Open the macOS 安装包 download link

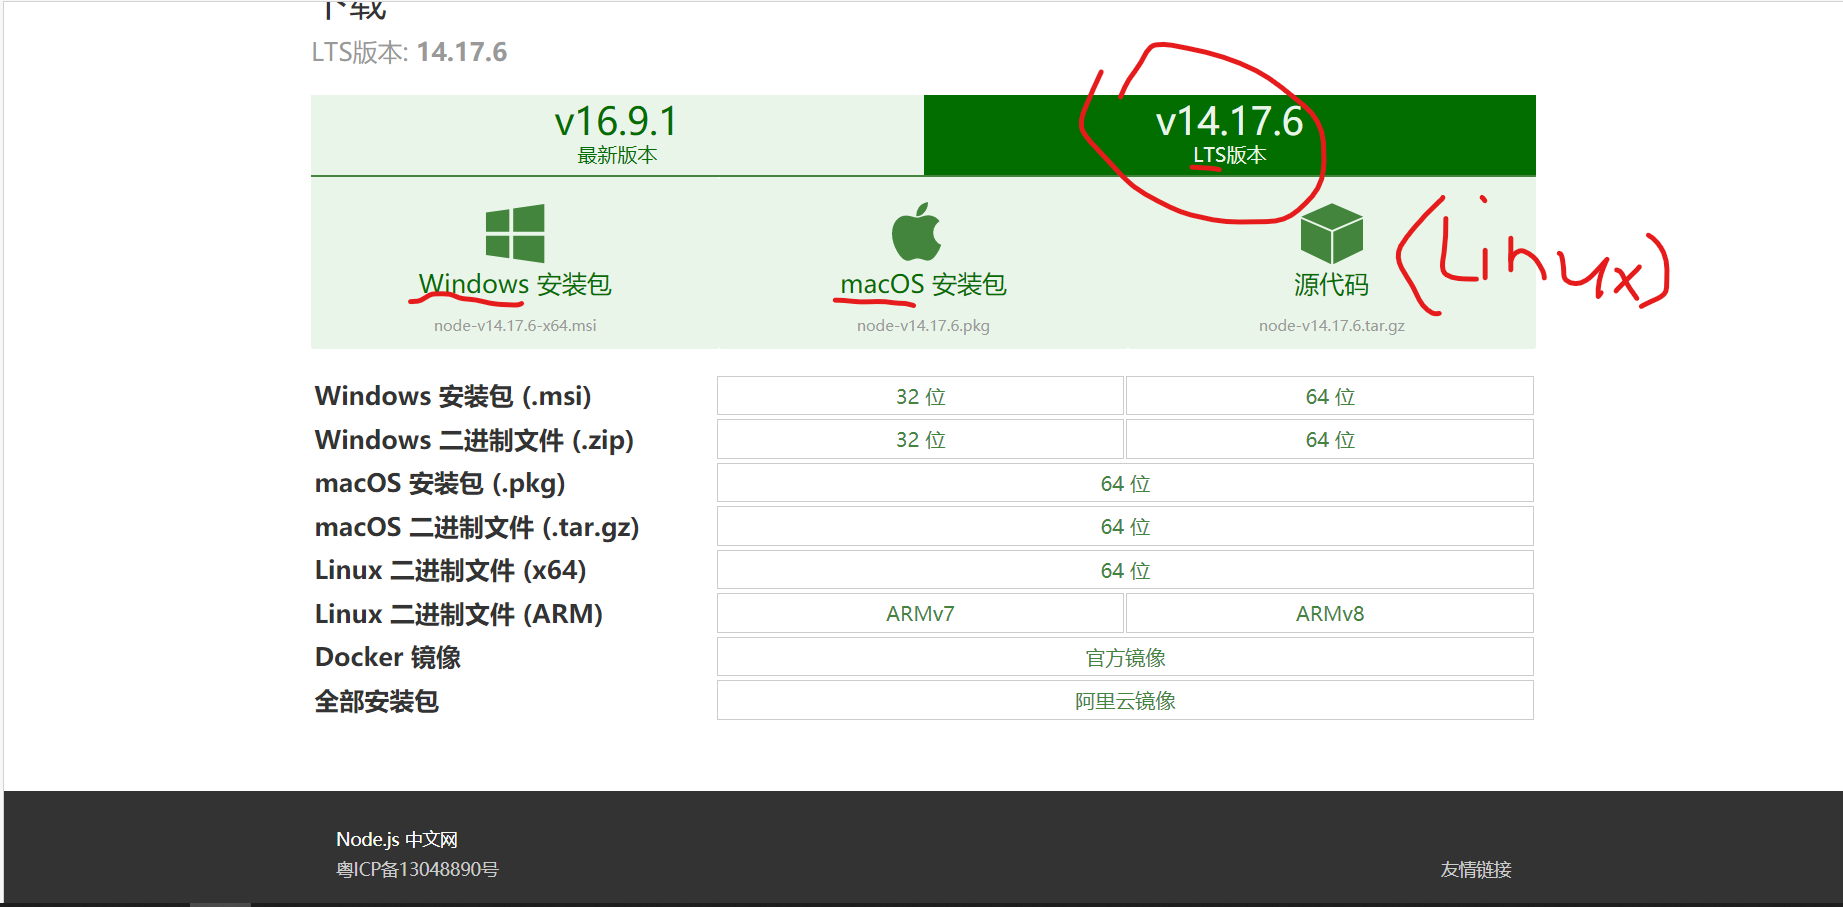point(923,285)
